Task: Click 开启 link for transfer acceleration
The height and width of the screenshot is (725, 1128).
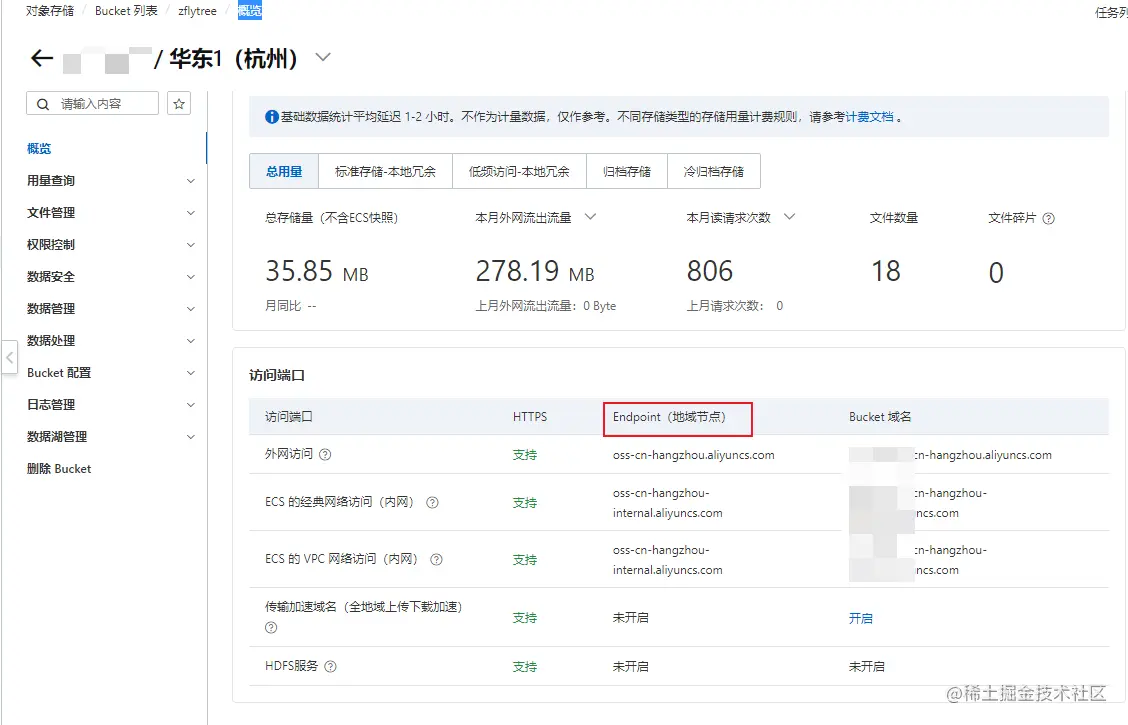Action: [860, 618]
